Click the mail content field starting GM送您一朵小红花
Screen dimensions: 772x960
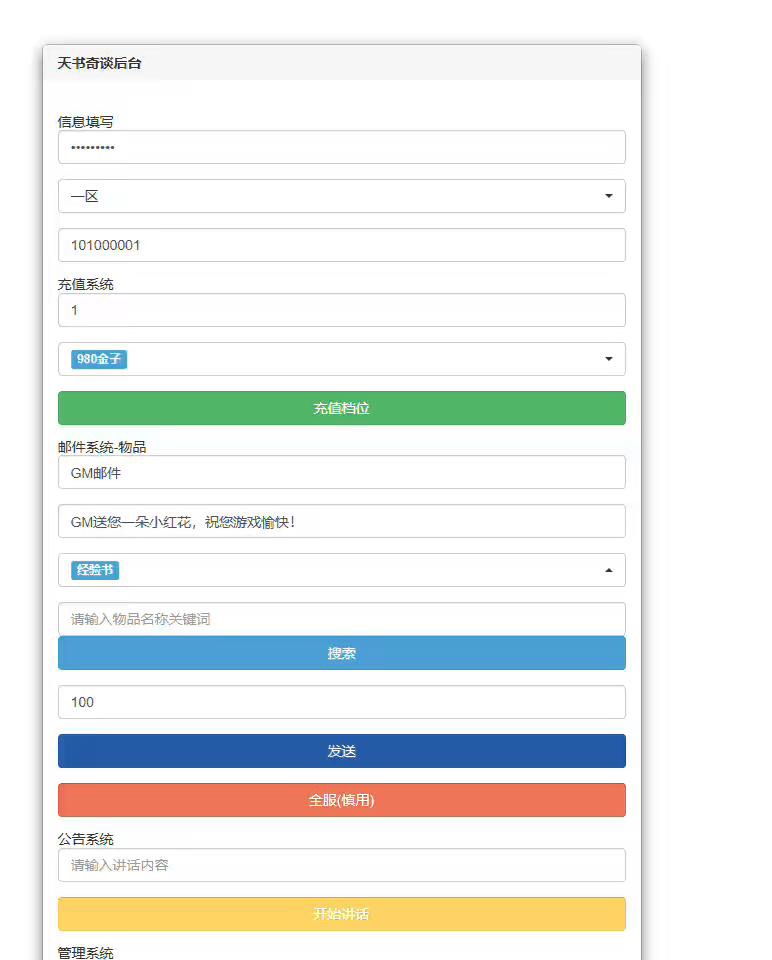(x=342, y=521)
